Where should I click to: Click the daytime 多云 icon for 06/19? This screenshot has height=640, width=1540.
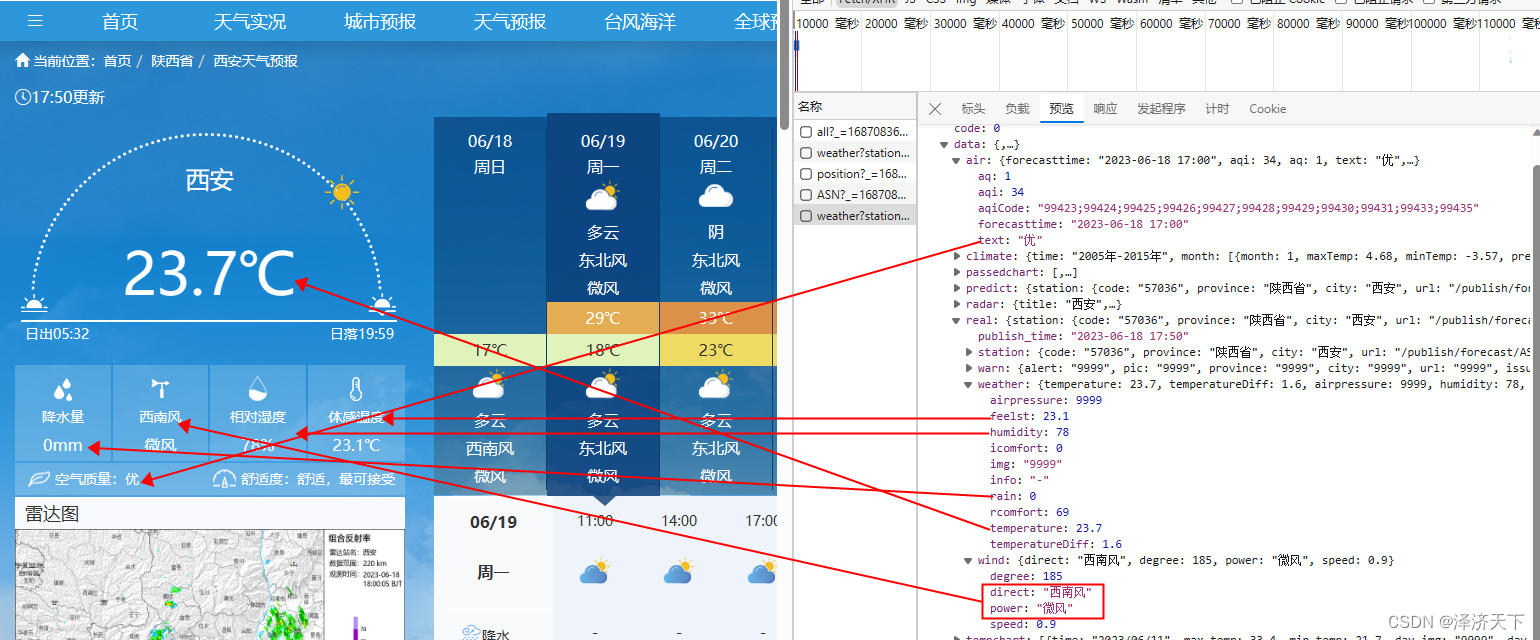click(602, 197)
